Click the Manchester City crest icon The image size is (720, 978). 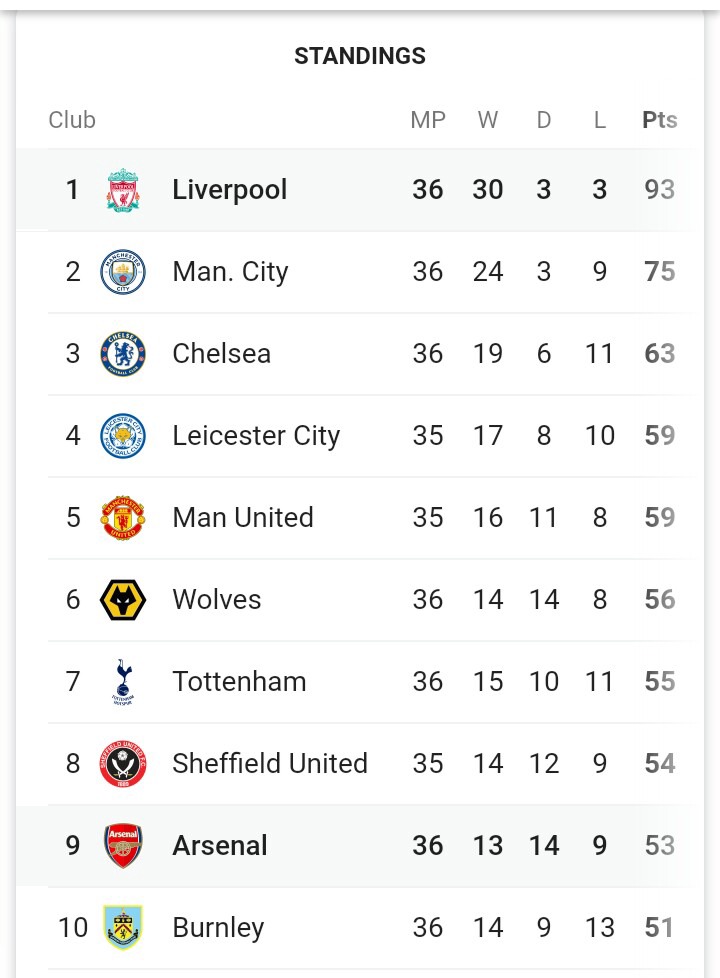[123, 272]
